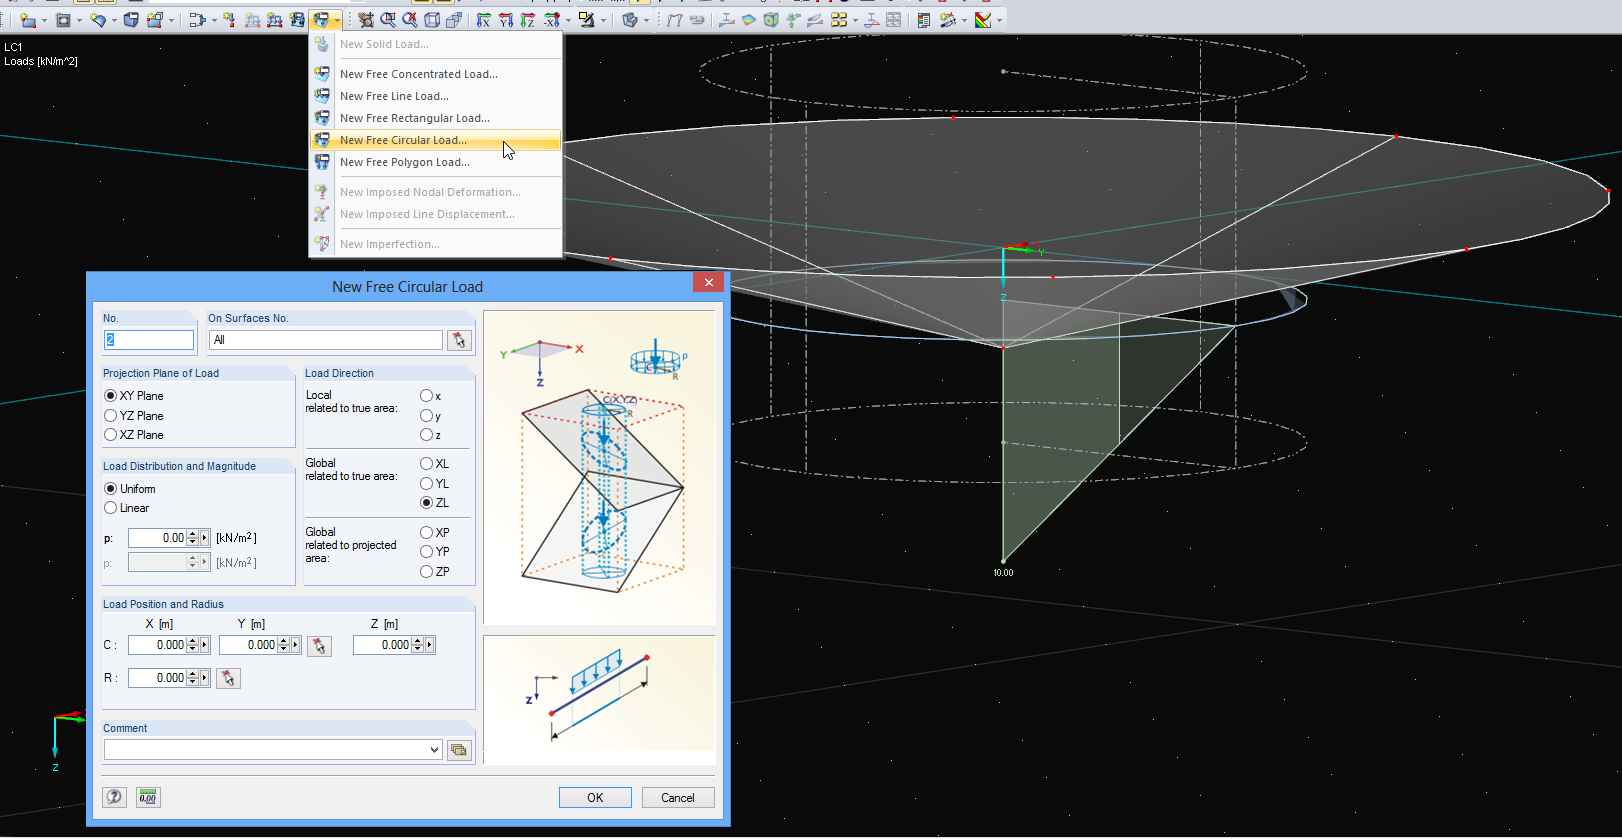Open the arrow menu beside p magnitude field
This screenshot has width=1622, height=839.
[x=205, y=538]
